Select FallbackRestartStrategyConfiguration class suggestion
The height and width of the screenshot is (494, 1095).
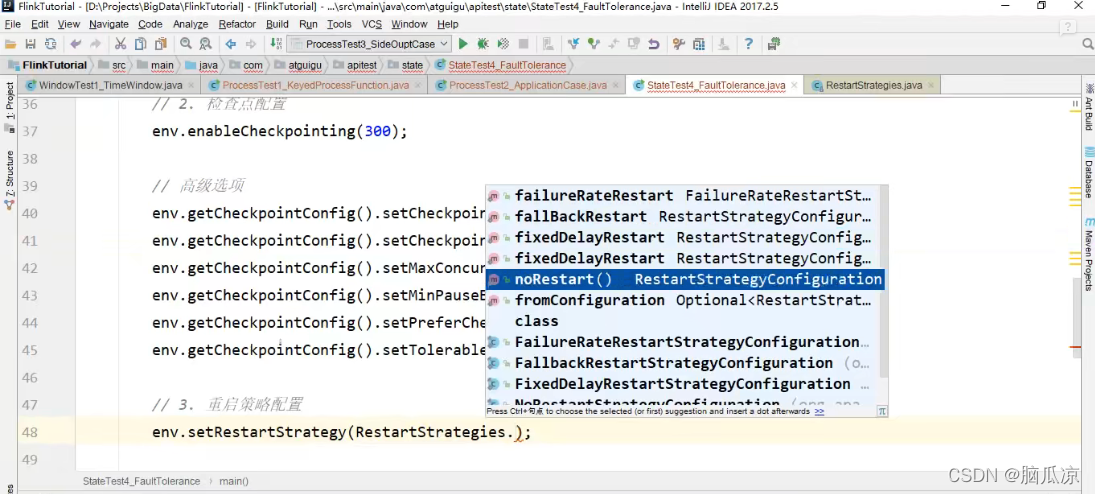(x=682, y=363)
